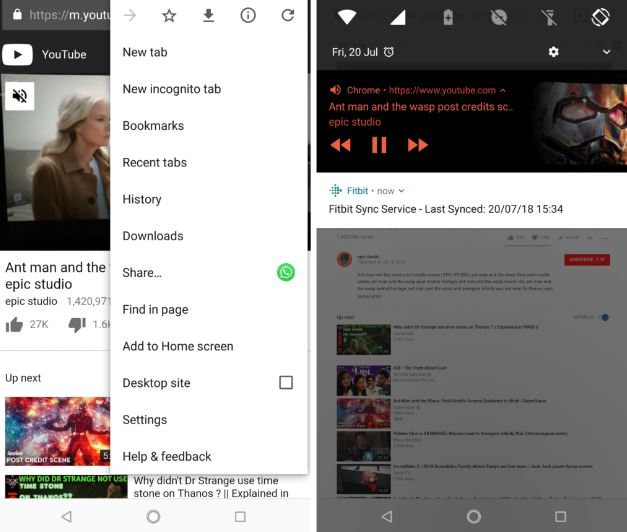Tap the padlock icon in address bar
Image resolution: width=627 pixels, height=532 pixels.
17,15
